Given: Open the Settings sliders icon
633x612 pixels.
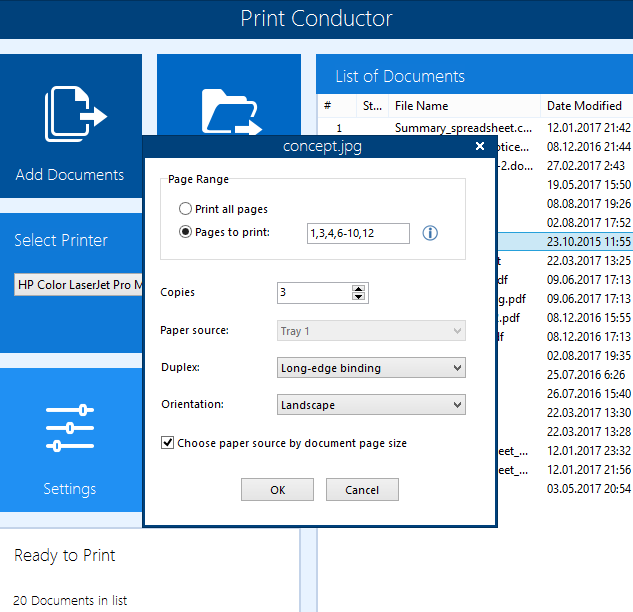Looking at the screenshot, I should pyautogui.click(x=70, y=428).
